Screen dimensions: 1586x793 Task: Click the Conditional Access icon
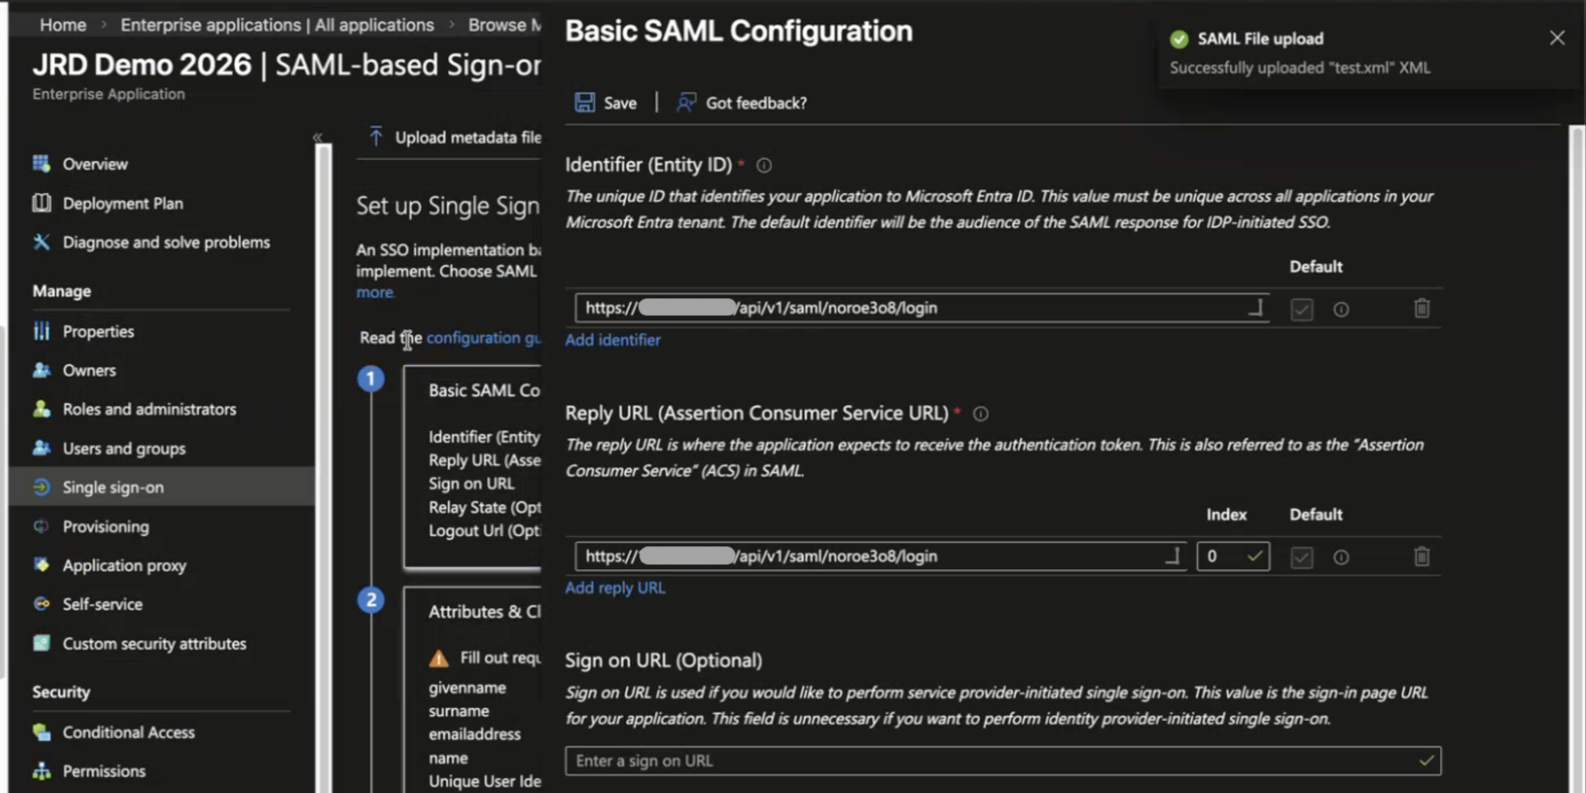[x=41, y=732]
